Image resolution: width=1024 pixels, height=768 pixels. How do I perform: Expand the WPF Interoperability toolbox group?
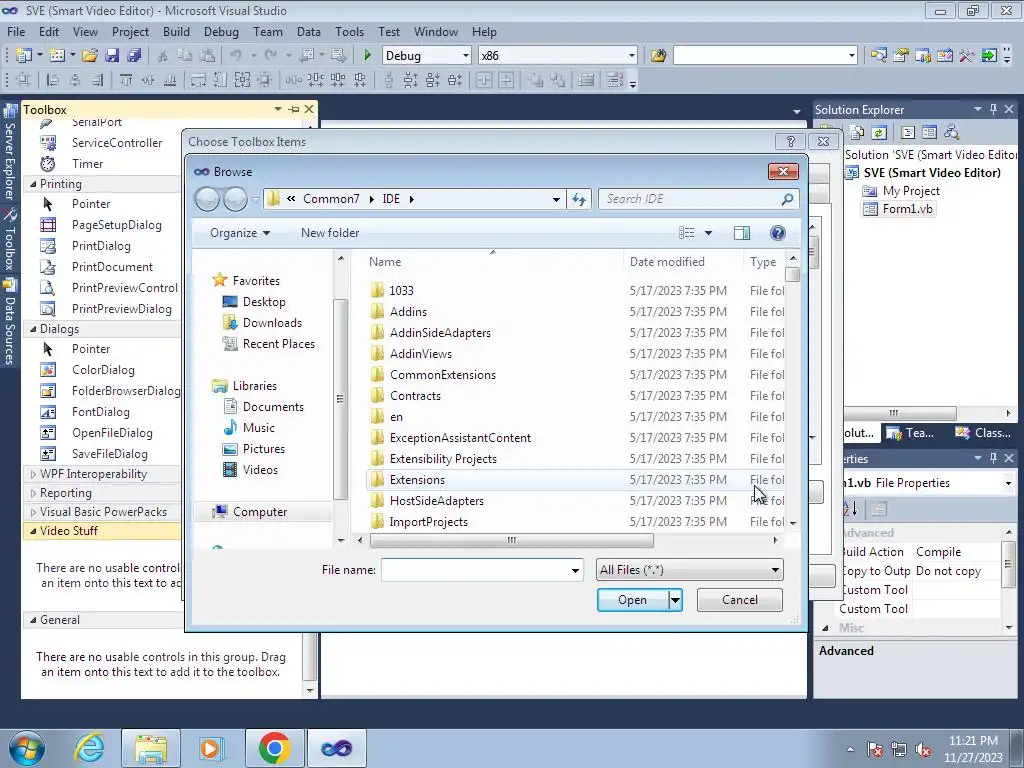tap(33, 474)
